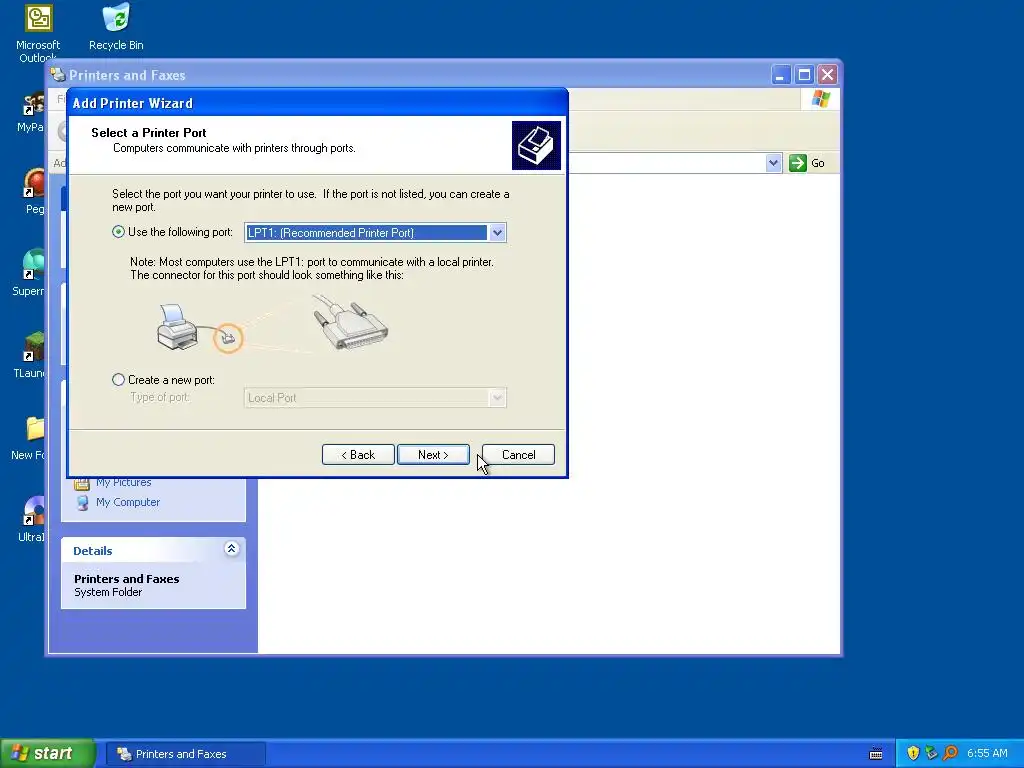This screenshot has height=768, width=1024.
Task: Click the printer cable illustration image
Action: click(x=273, y=325)
